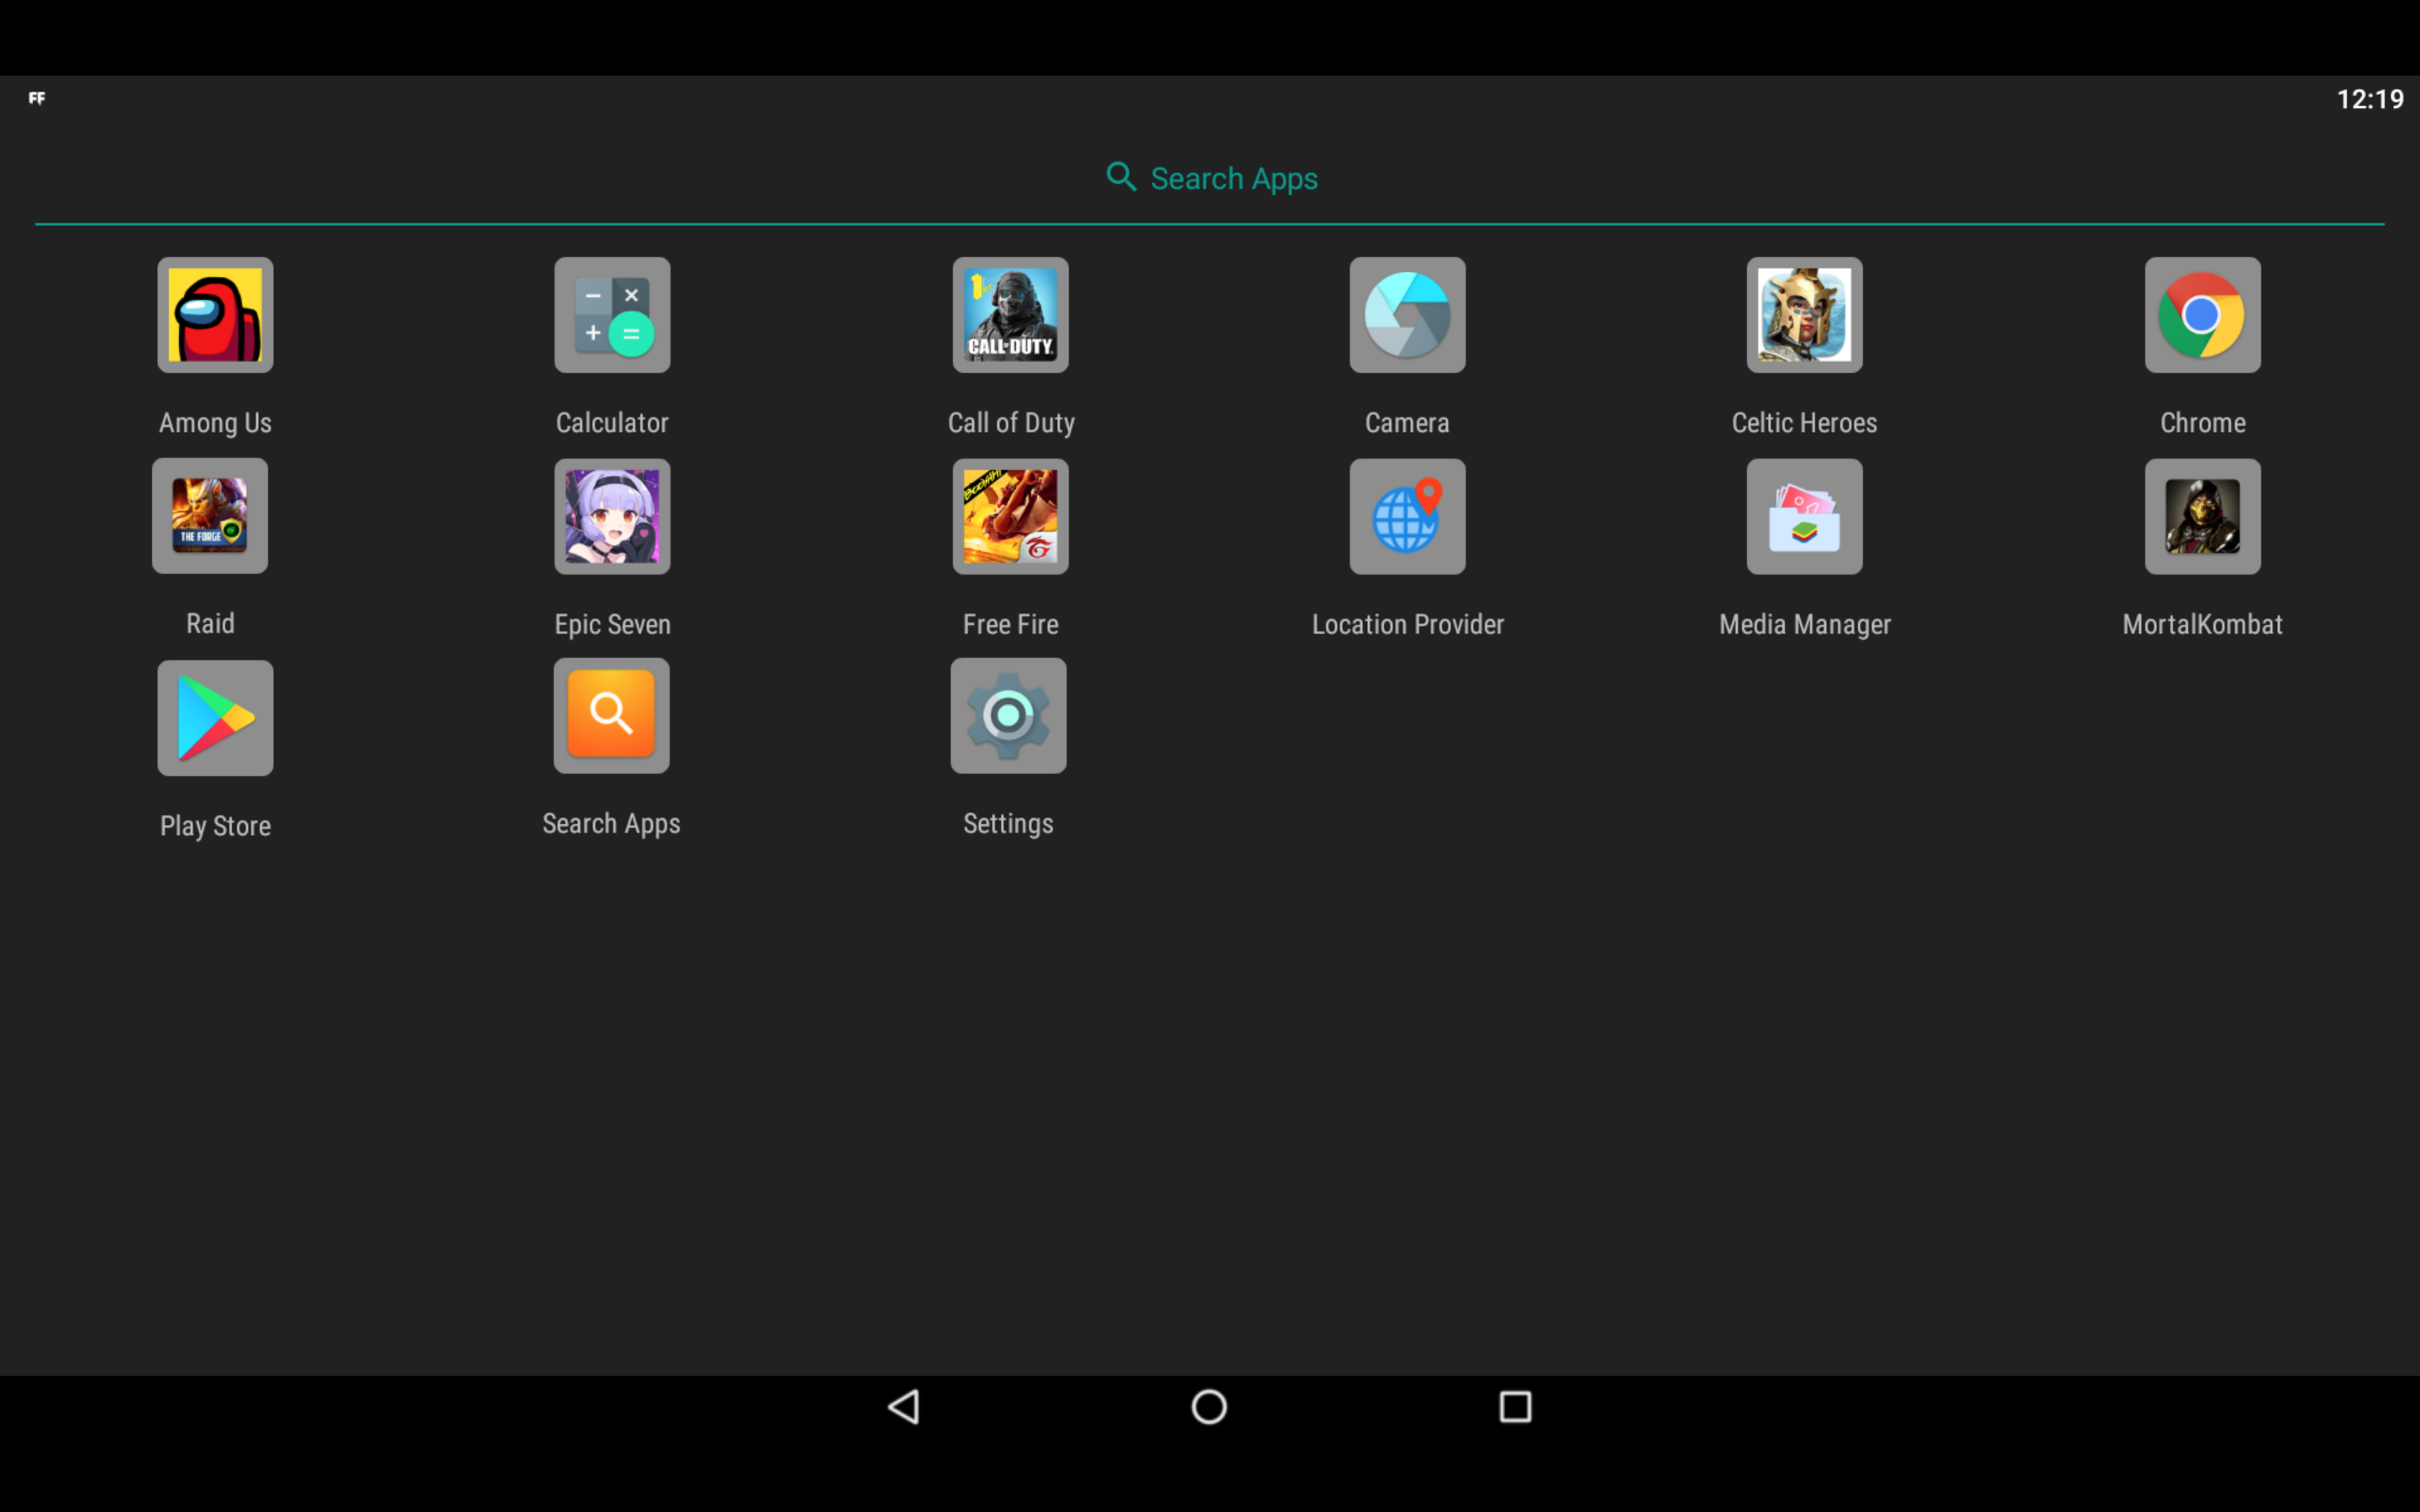The height and width of the screenshot is (1512, 2420).
Task: Click the "Location Provider" label text
Action: click(x=1408, y=625)
